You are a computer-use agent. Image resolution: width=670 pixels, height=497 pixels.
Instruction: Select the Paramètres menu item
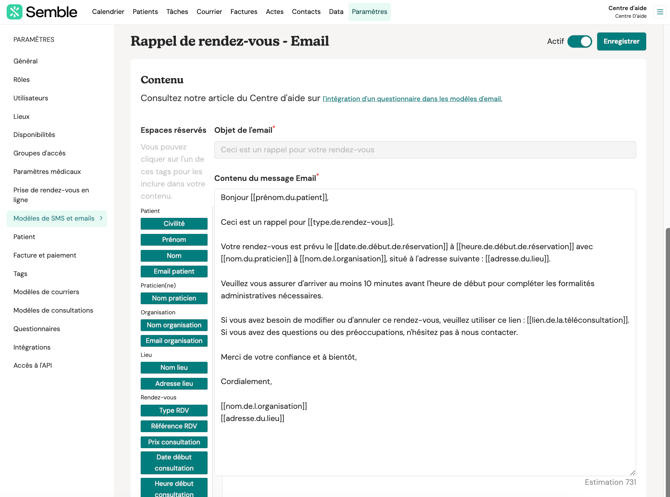click(x=369, y=12)
